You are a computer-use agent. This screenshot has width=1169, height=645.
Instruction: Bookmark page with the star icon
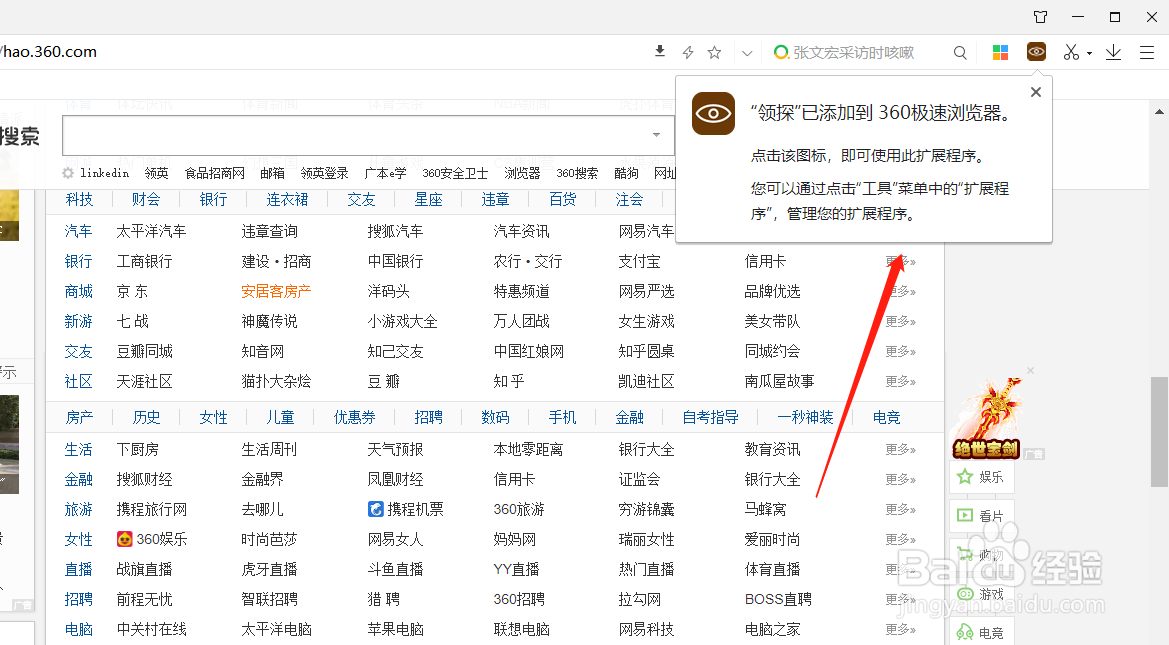714,52
